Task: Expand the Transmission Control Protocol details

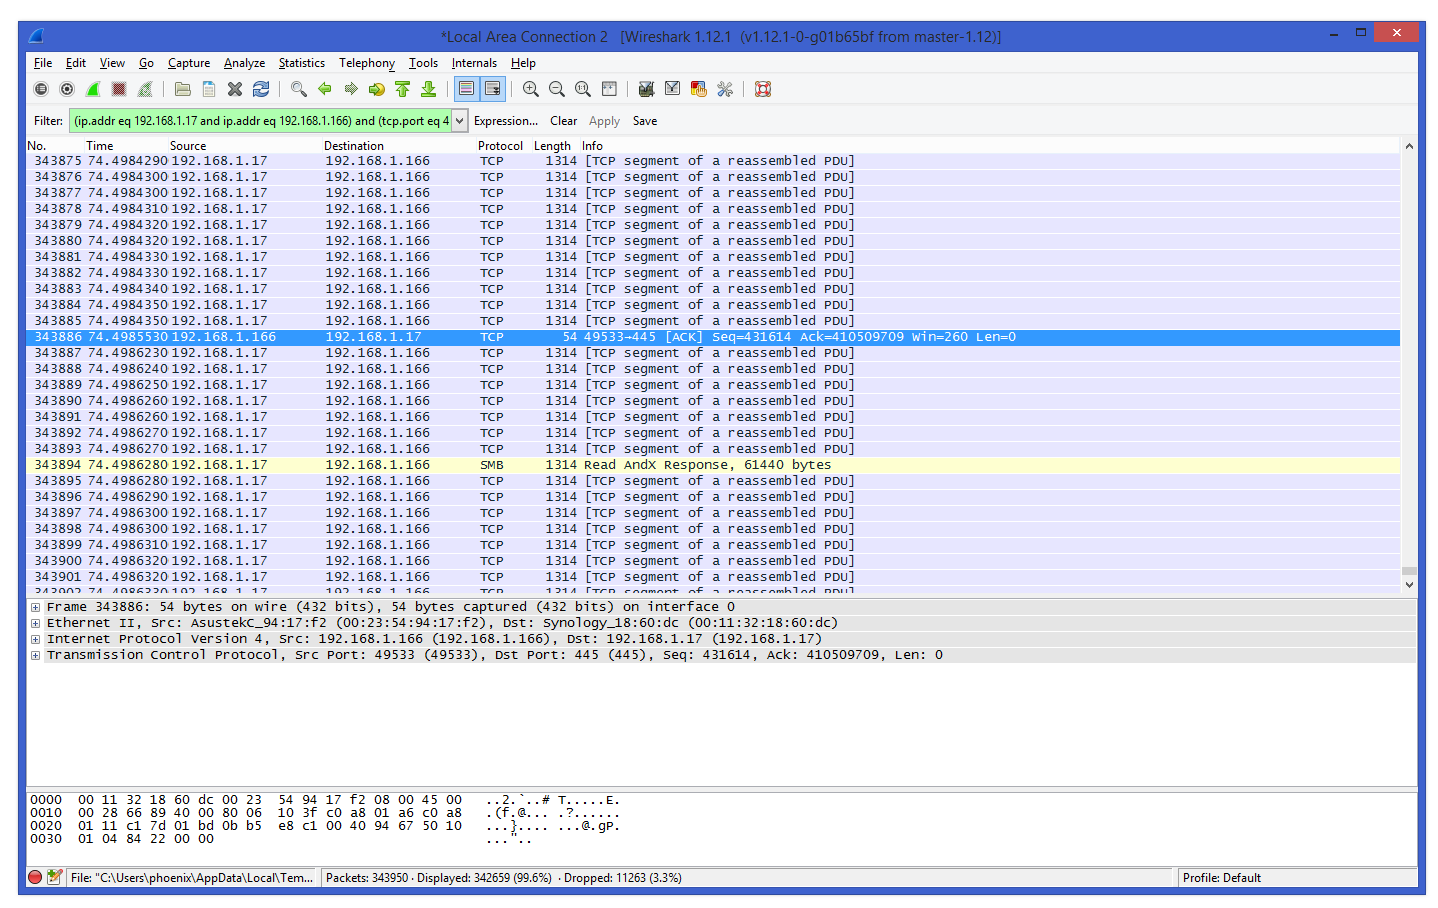Action: click(35, 655)
